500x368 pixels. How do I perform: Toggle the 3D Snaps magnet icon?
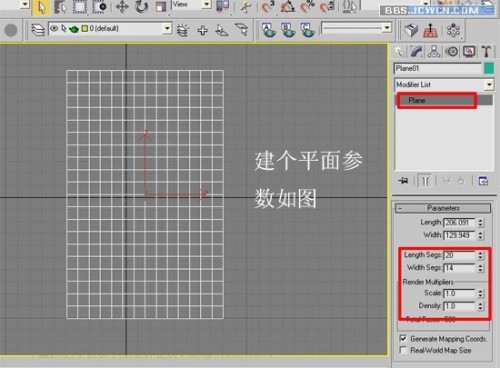click(x=267, y=7)
